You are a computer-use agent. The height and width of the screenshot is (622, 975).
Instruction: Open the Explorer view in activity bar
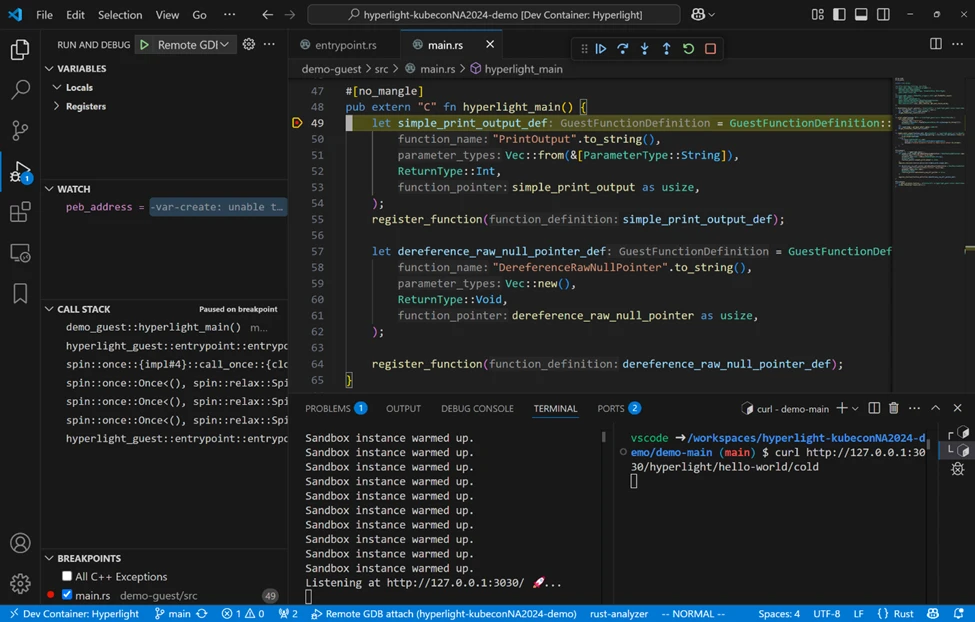[x=20, y=50]
